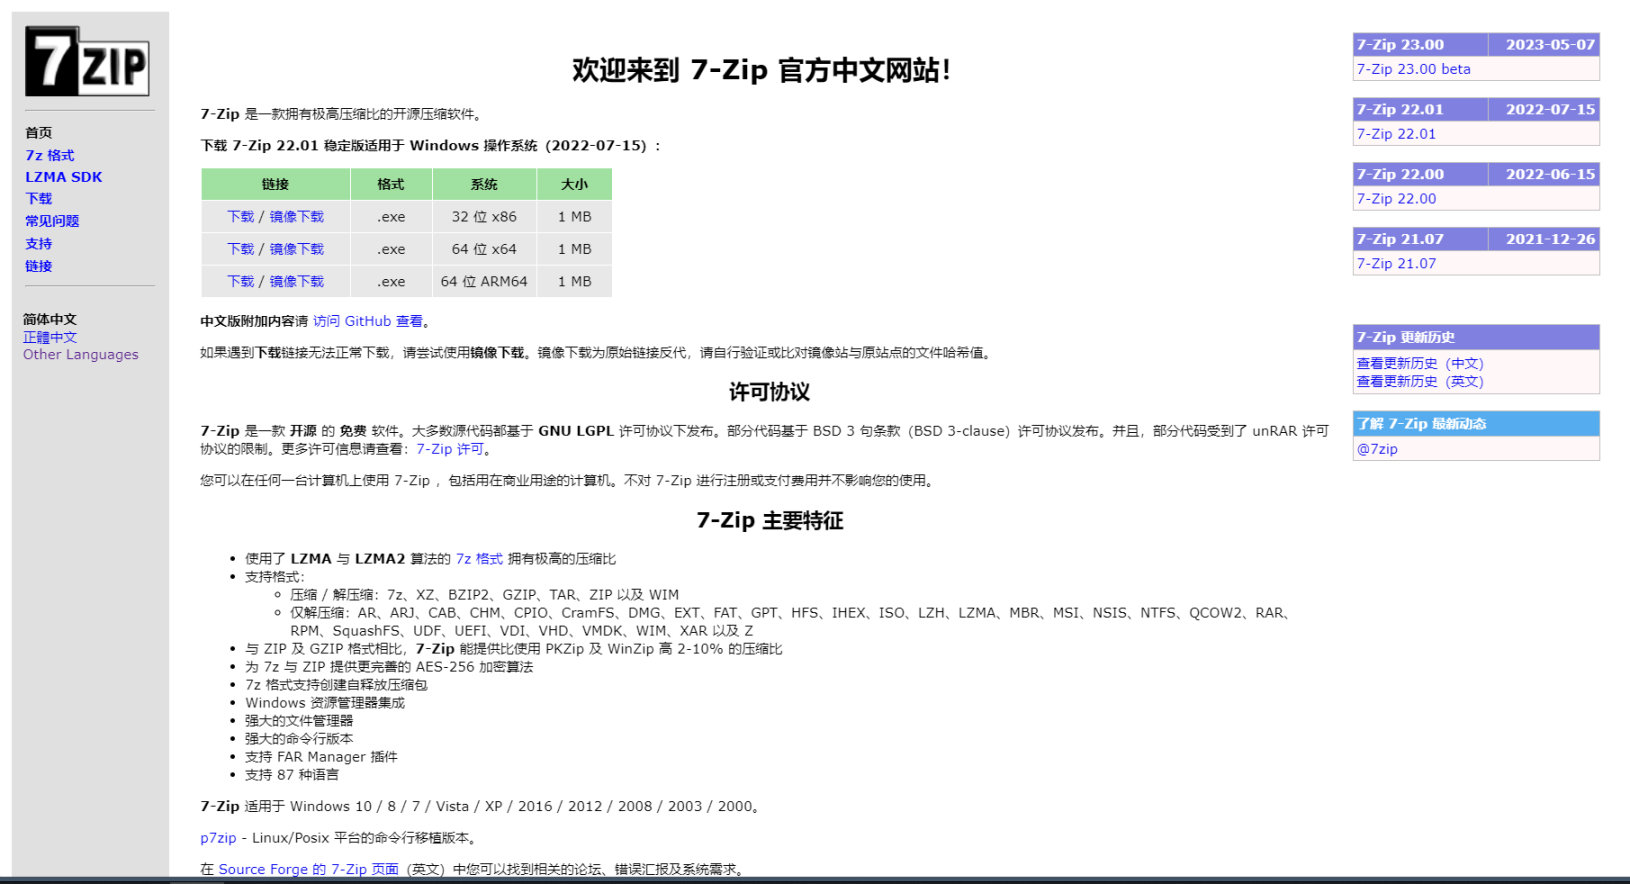This screenshot has height=884, width=1630.
Task: Click the 2022-07-15 date in news panel
Action: pos(1550,110)
